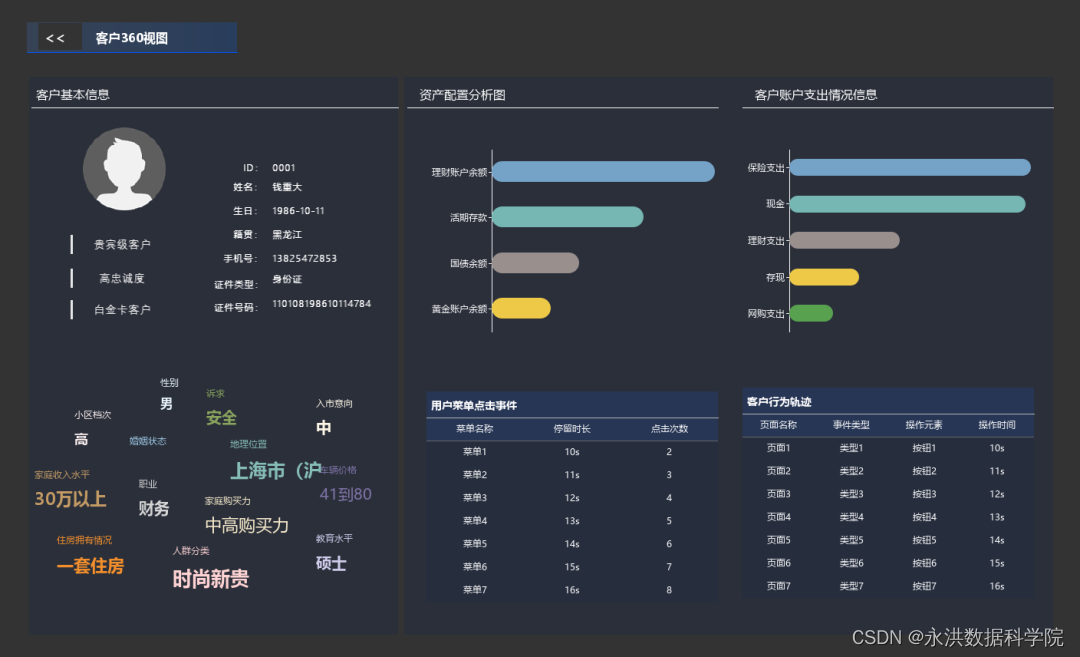The height and width of the screenshot is (657, 1080).
Task: Select the 高忠诚度 tag
Action: point(122,278)
